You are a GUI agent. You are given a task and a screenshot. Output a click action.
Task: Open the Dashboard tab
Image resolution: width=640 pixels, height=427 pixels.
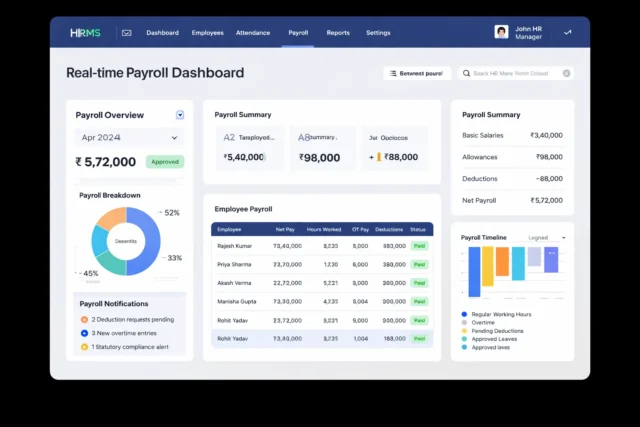pyautogui.click(x=162, y=33)
